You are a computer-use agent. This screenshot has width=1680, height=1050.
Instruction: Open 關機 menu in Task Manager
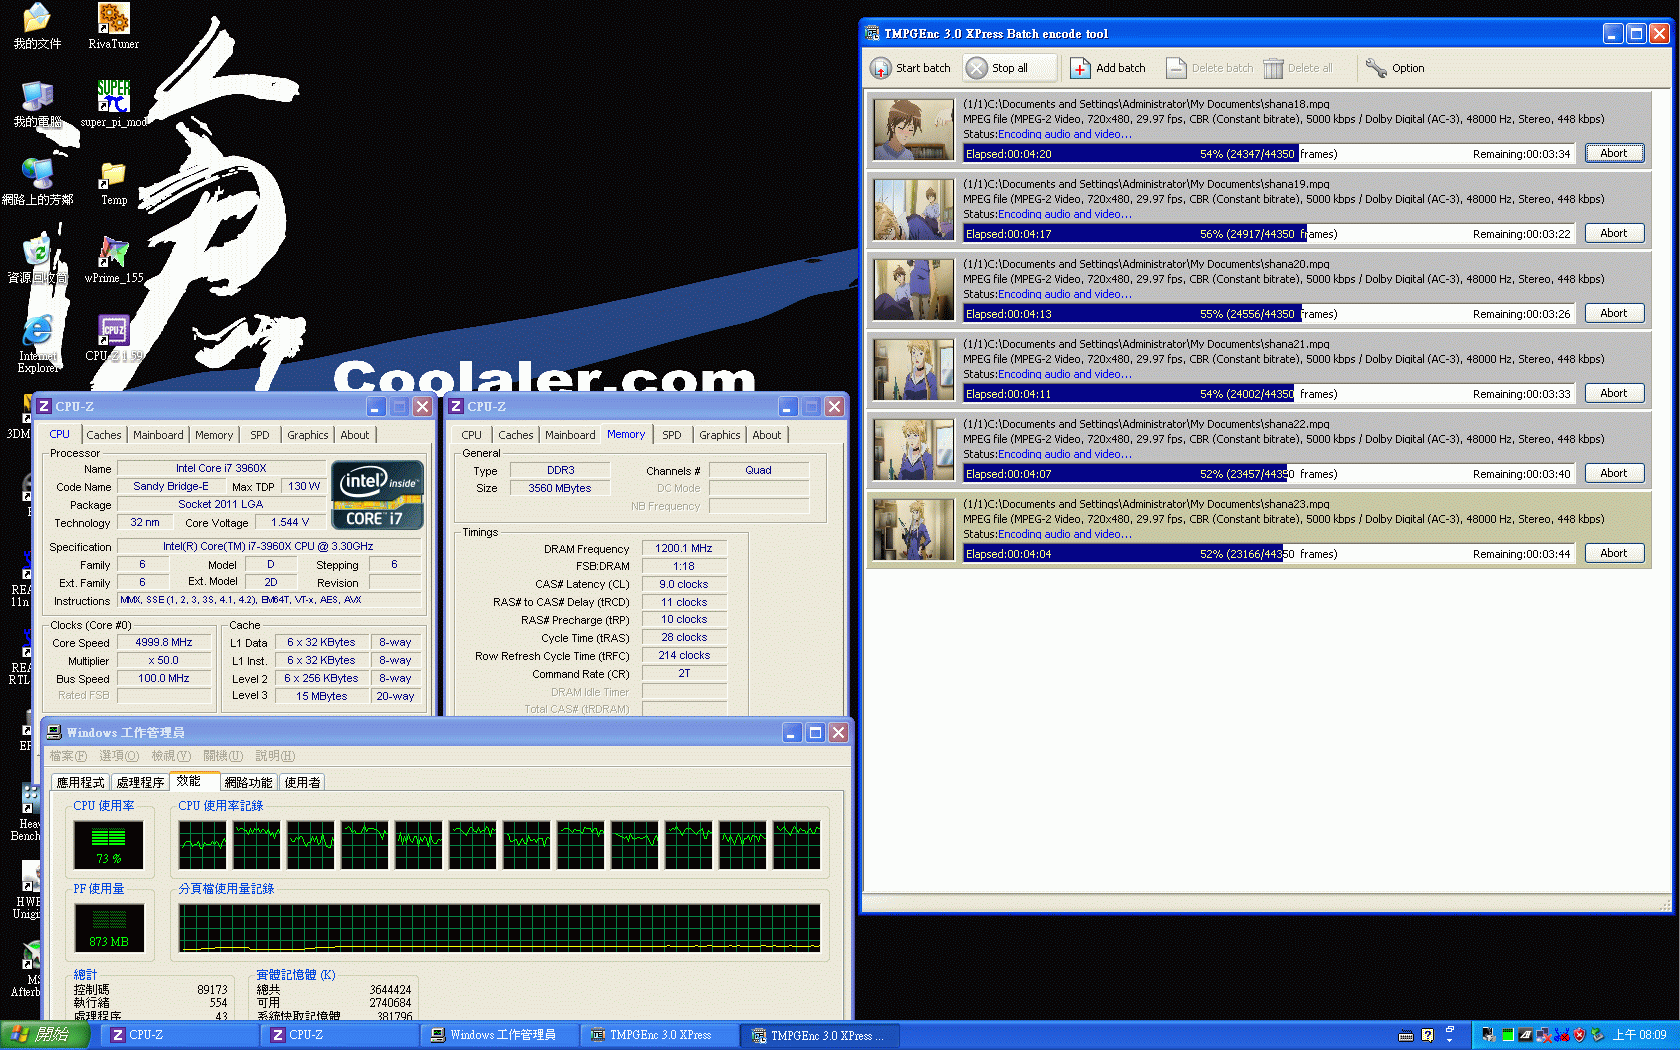pos(223,756)
